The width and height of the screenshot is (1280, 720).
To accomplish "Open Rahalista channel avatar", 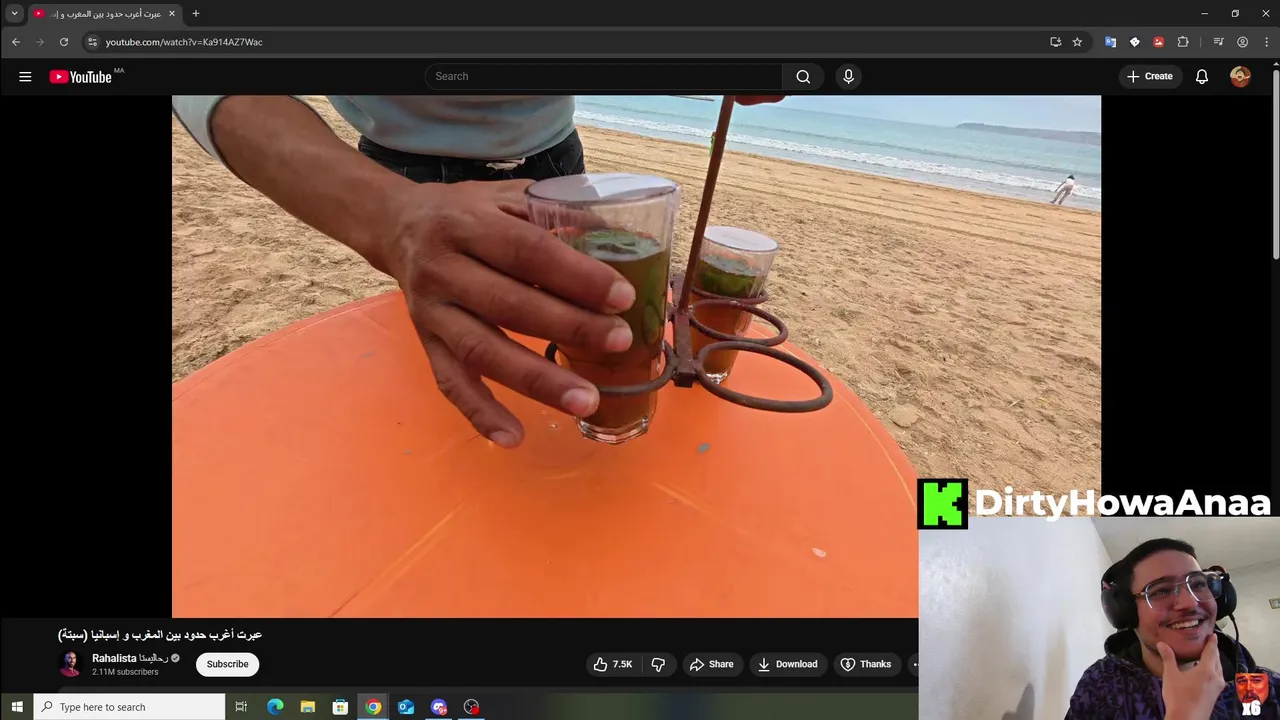I will pos(70,664).
